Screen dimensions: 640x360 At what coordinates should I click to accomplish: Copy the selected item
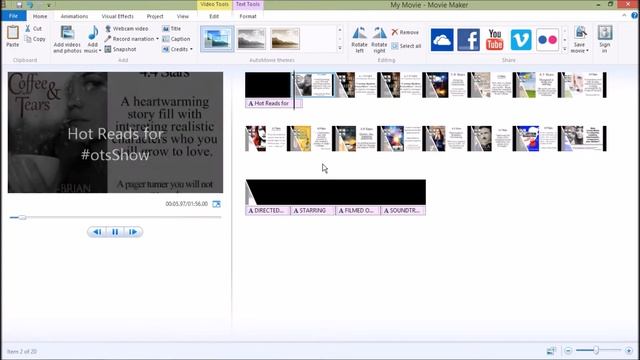(35, 39)
